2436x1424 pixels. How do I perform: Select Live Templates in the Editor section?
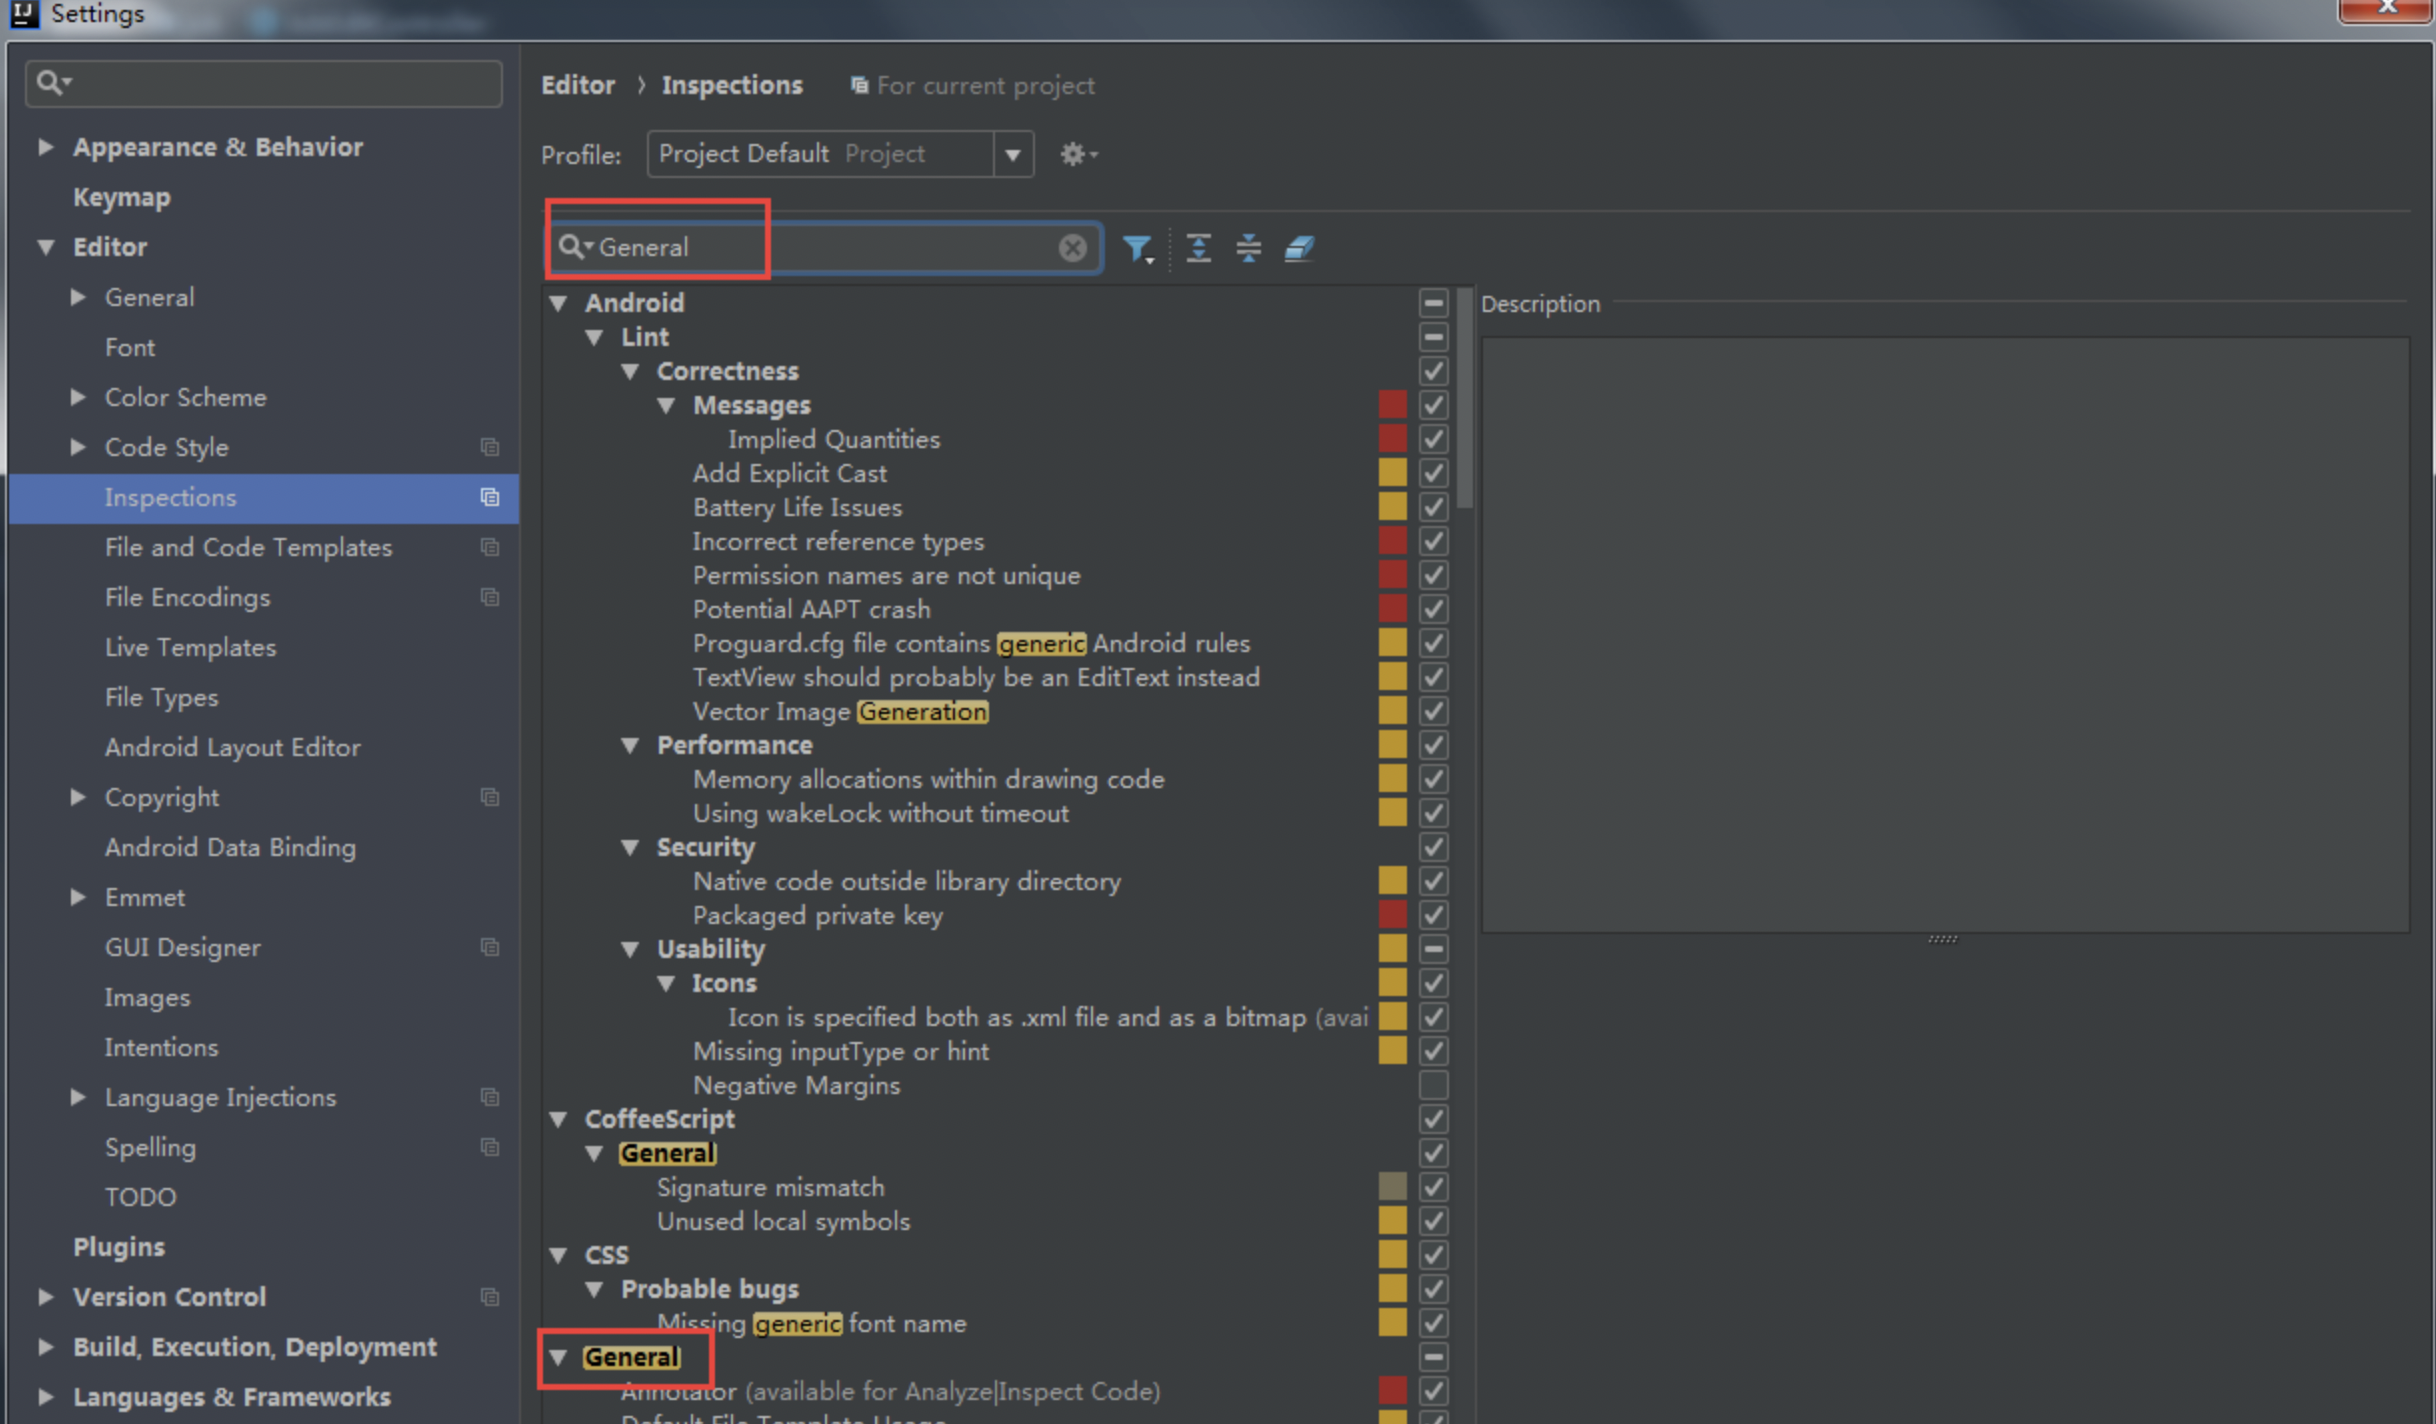190,647
